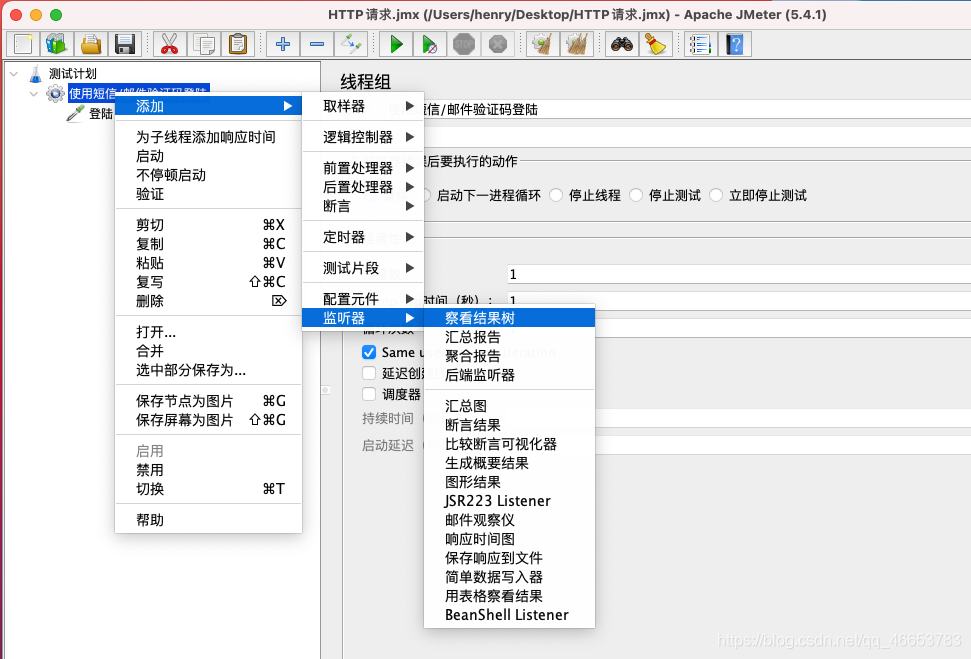Click the thread count field showing 1
Screen dimensions: 971x659
click(x=739, y=274)
